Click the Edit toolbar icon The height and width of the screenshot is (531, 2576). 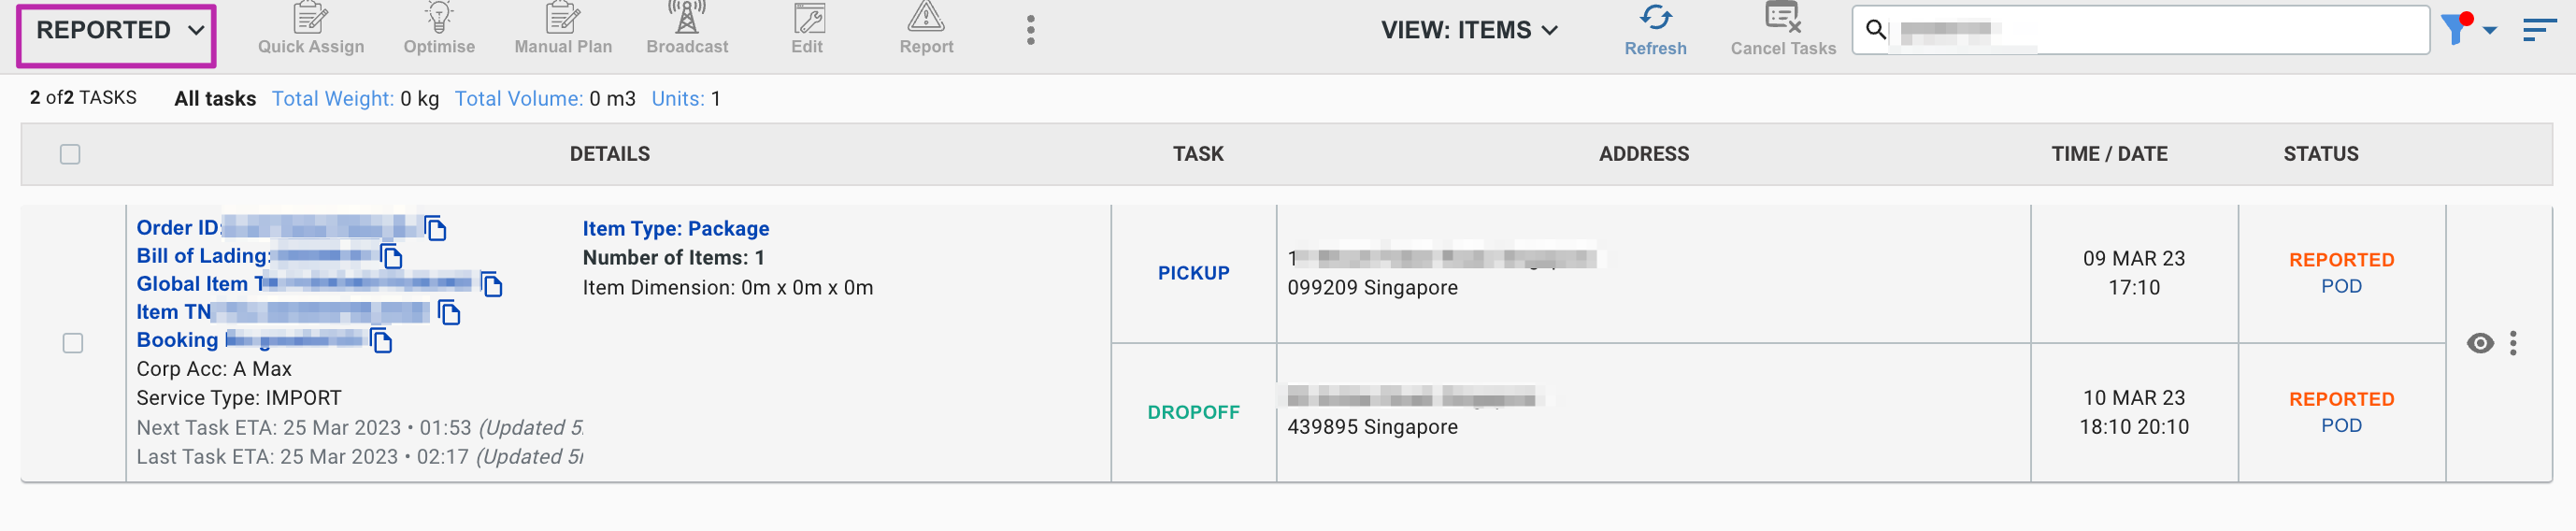point(808,18)
